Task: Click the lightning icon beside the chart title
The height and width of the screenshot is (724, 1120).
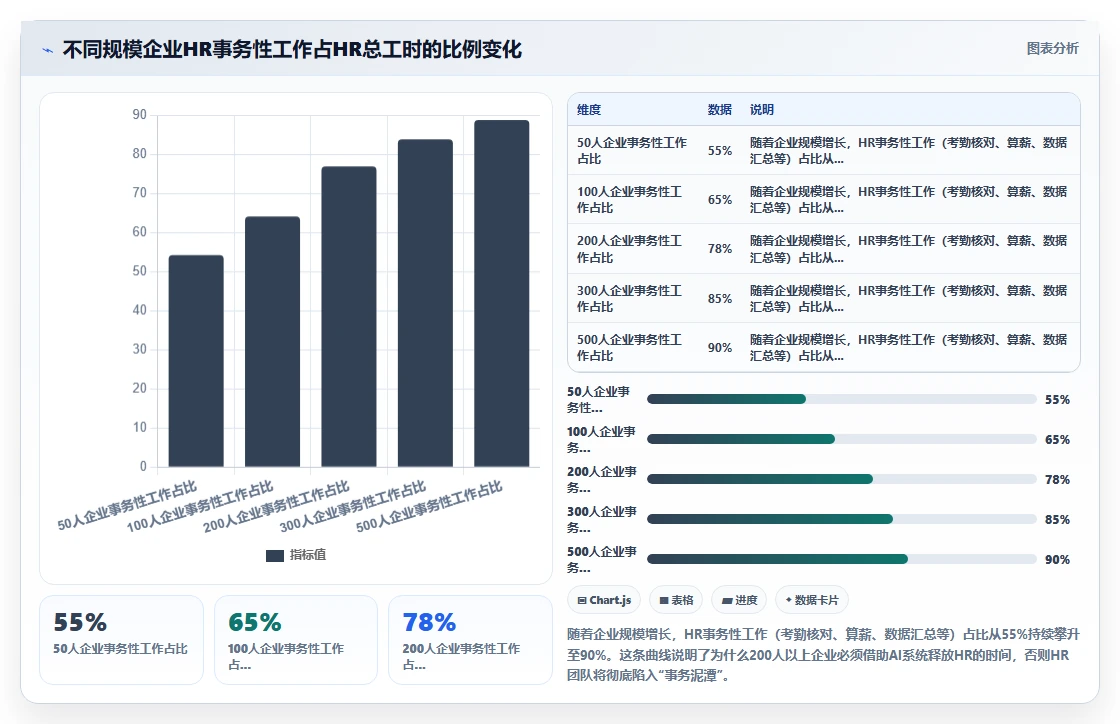Action: 48,50
